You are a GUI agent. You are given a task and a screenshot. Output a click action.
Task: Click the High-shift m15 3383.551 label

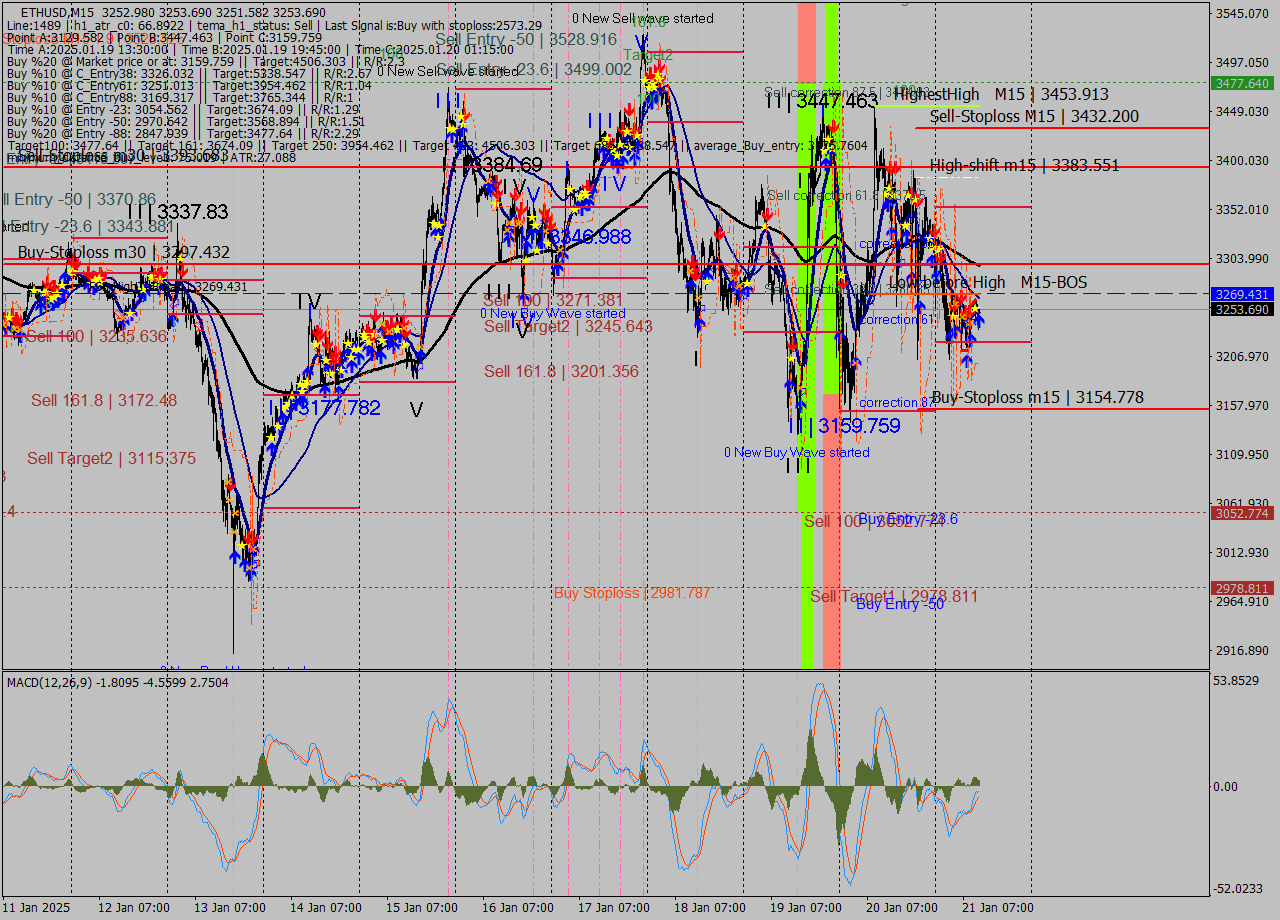click(1024, 166)
